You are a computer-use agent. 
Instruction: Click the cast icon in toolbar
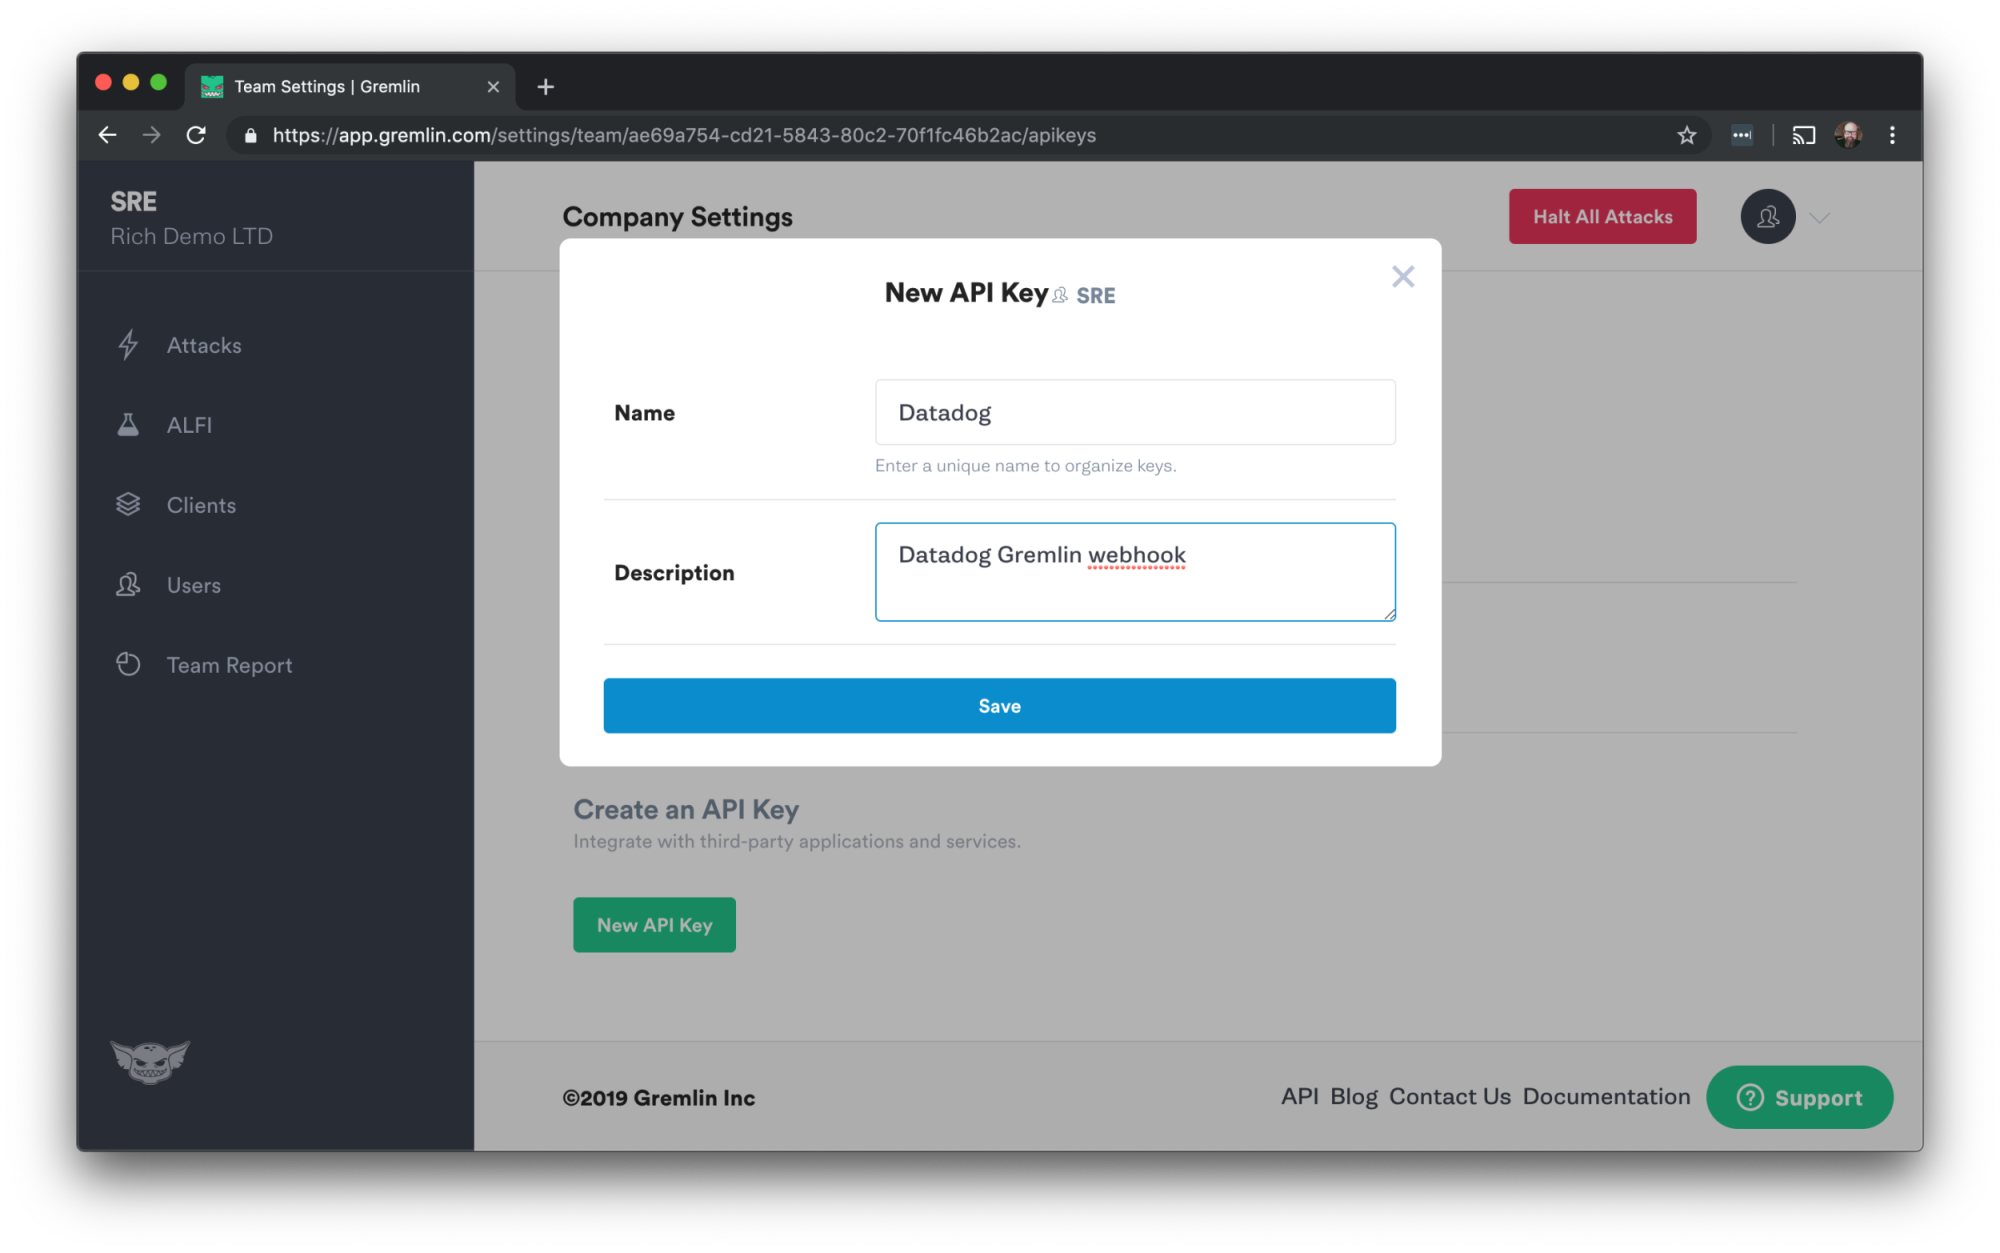pyautogui.click(x=1803, y=135)
